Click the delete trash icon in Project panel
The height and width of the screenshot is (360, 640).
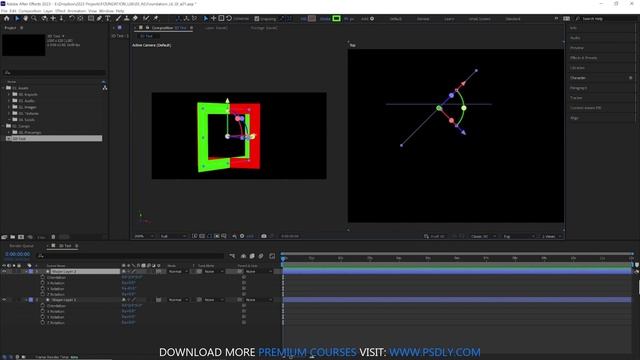click(x=53, y=237)
